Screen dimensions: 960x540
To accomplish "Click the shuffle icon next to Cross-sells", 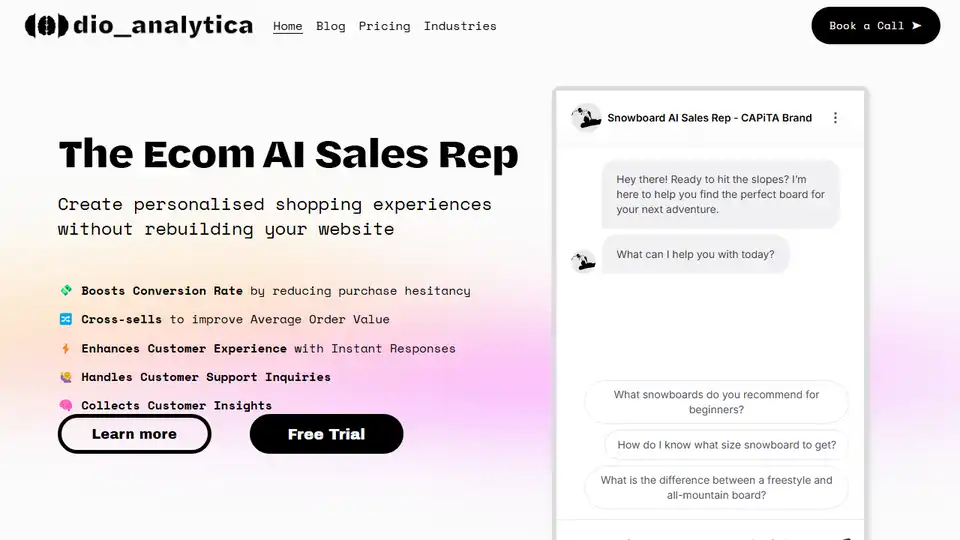I will click(66, 320).
